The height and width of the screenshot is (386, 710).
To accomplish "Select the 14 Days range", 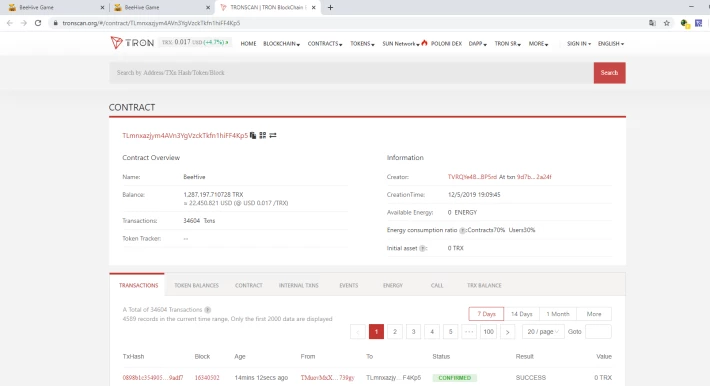I will pyautogui.click(x=522, y=314).
